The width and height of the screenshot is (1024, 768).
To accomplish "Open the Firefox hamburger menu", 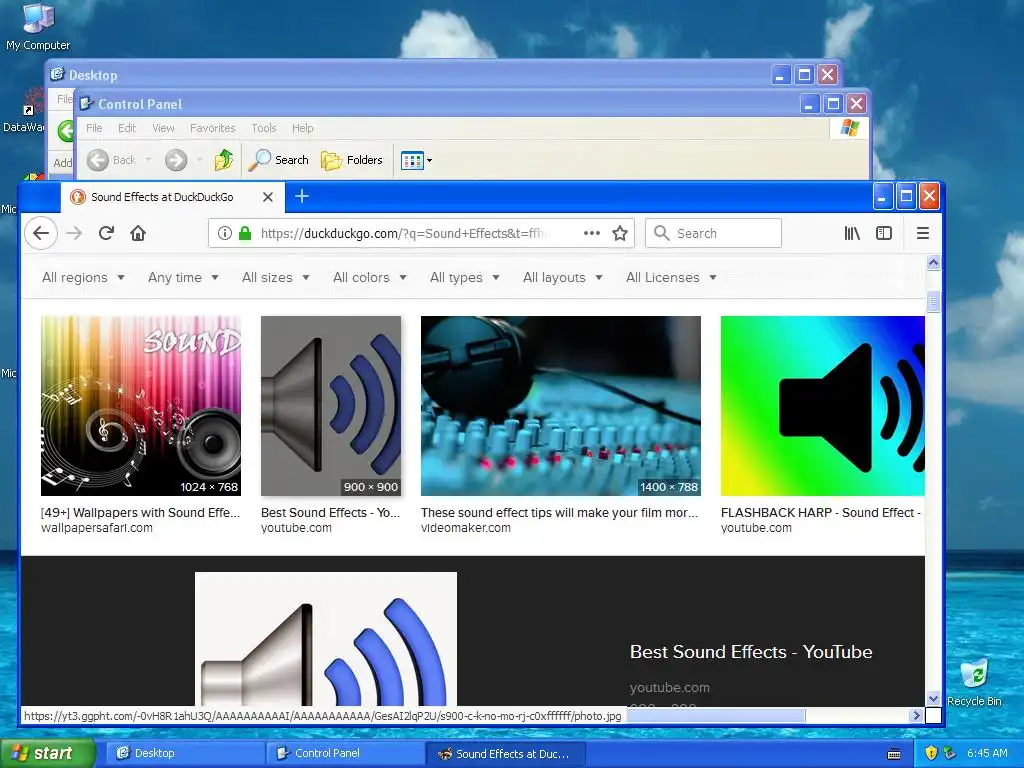I will pos(923,233).
